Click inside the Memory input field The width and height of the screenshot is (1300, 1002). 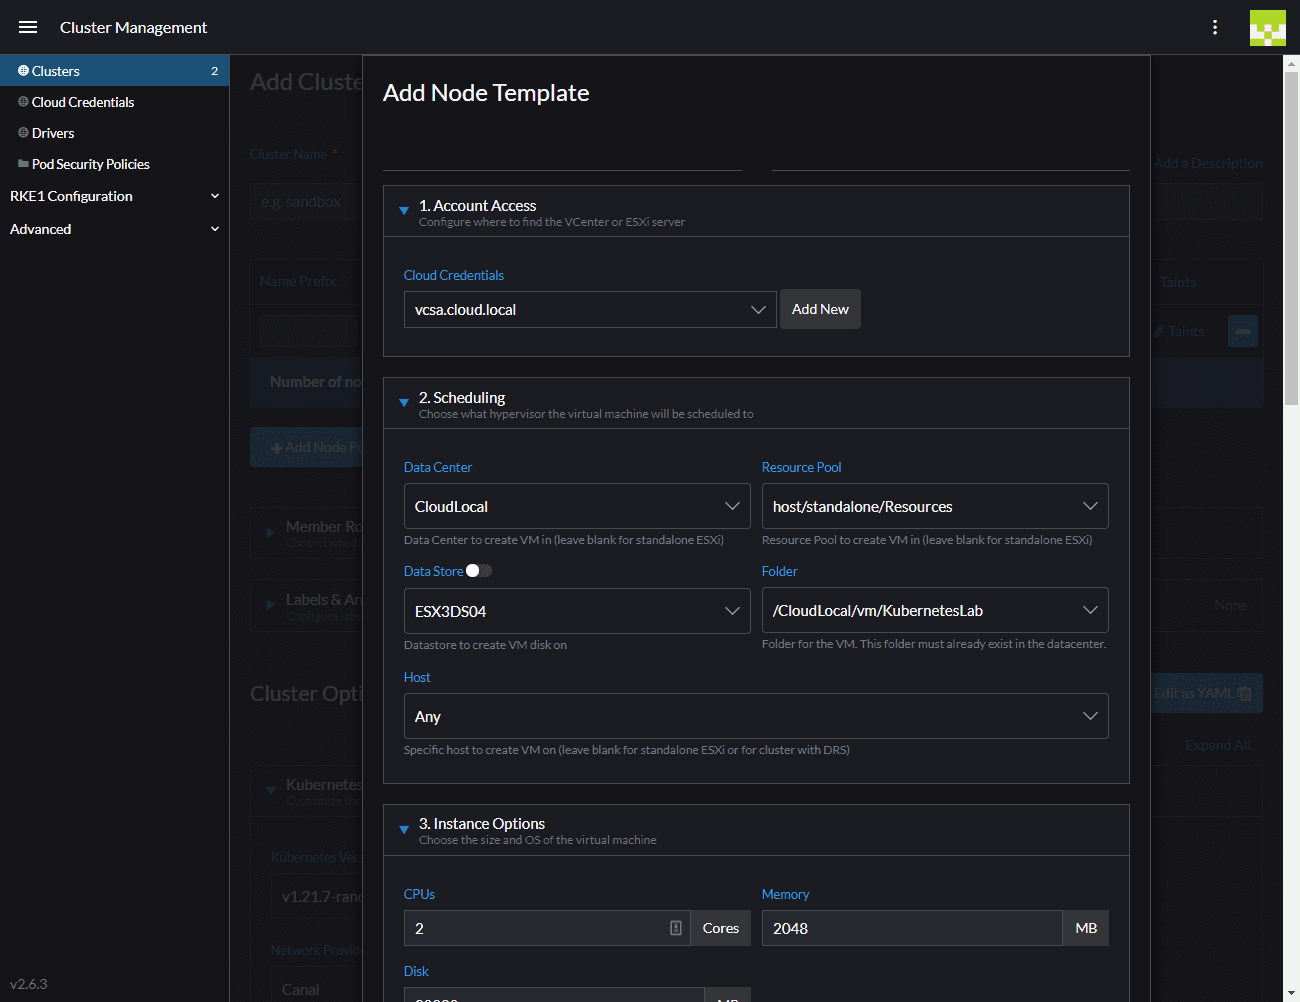tap(911, 928)
